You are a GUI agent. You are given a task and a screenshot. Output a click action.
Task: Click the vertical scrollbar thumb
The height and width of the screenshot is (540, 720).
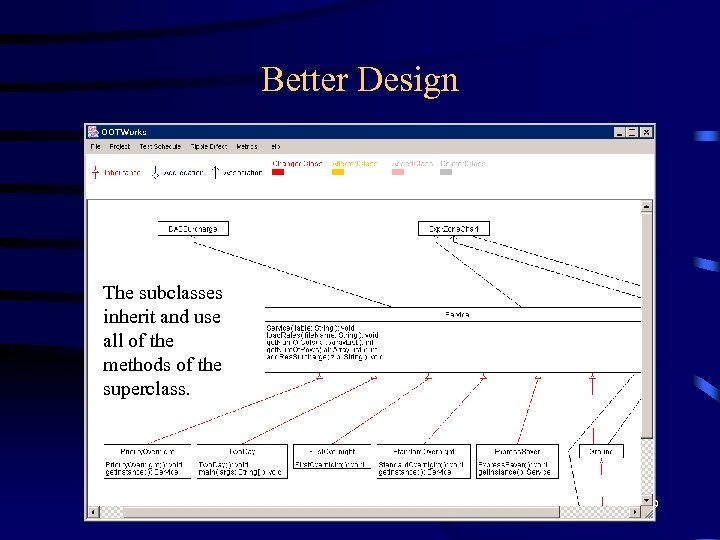pyautogui.click(x=647, y=325)
